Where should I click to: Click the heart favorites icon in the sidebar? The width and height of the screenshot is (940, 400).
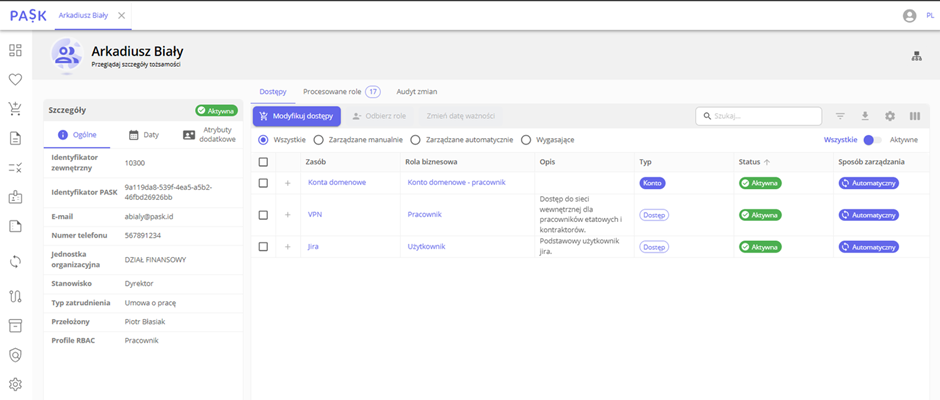click(x=15, y=79)
